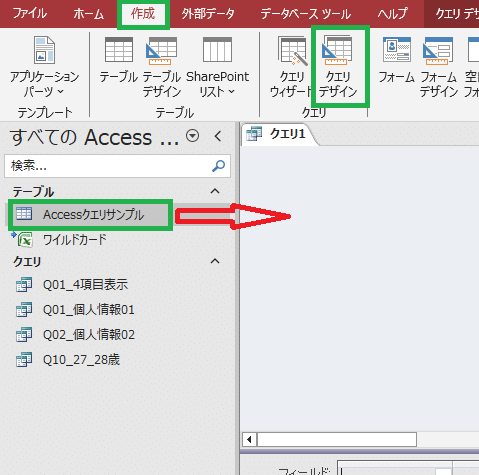Image resolution: width=479 pixels, height=475 pixels.
Task: Create a new フォーム
Action: [396, 60]
